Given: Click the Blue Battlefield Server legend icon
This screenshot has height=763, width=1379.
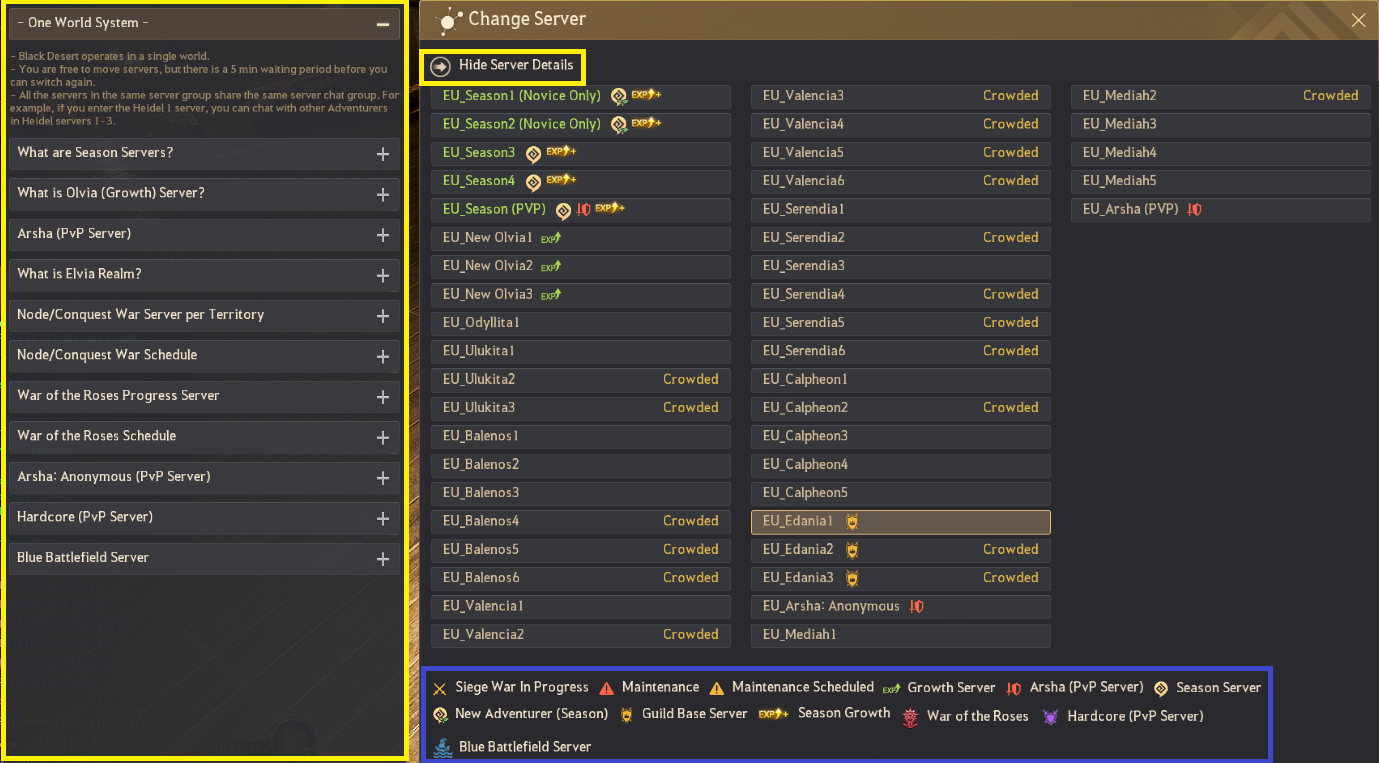Looking at the screenshot, I should pyautogui.click(x=442, y=746).
